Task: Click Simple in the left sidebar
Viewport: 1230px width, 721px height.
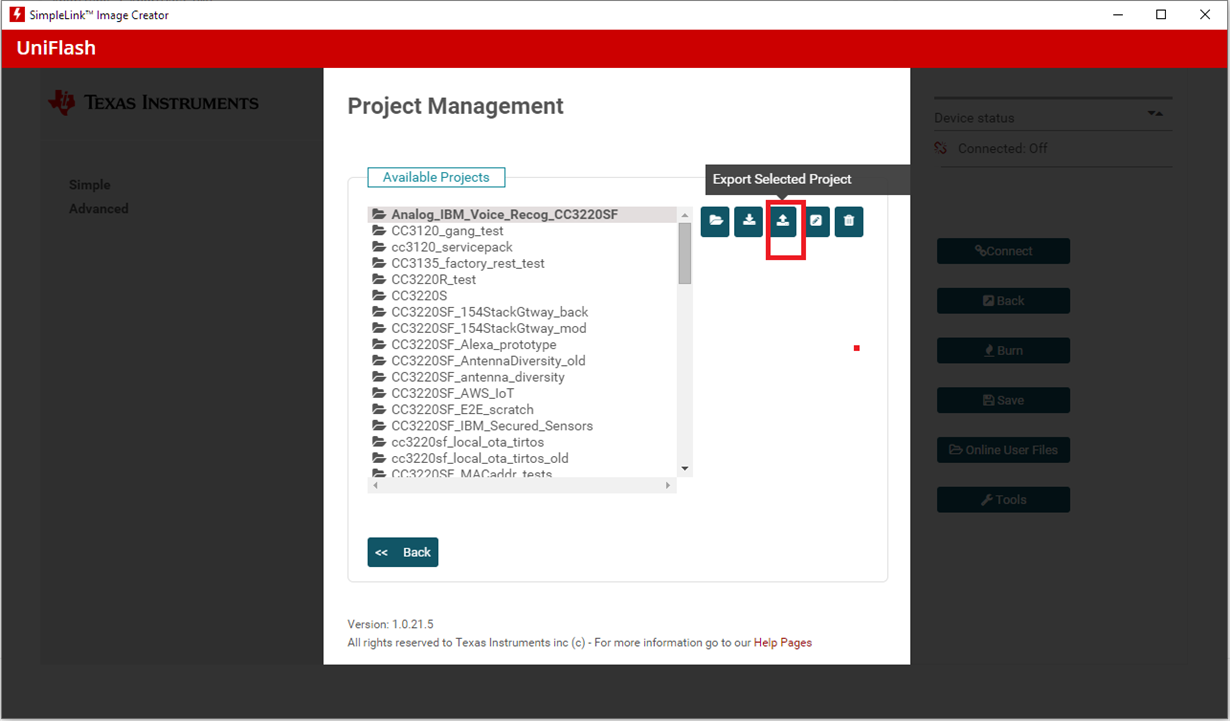Action: tap(90, 185)
